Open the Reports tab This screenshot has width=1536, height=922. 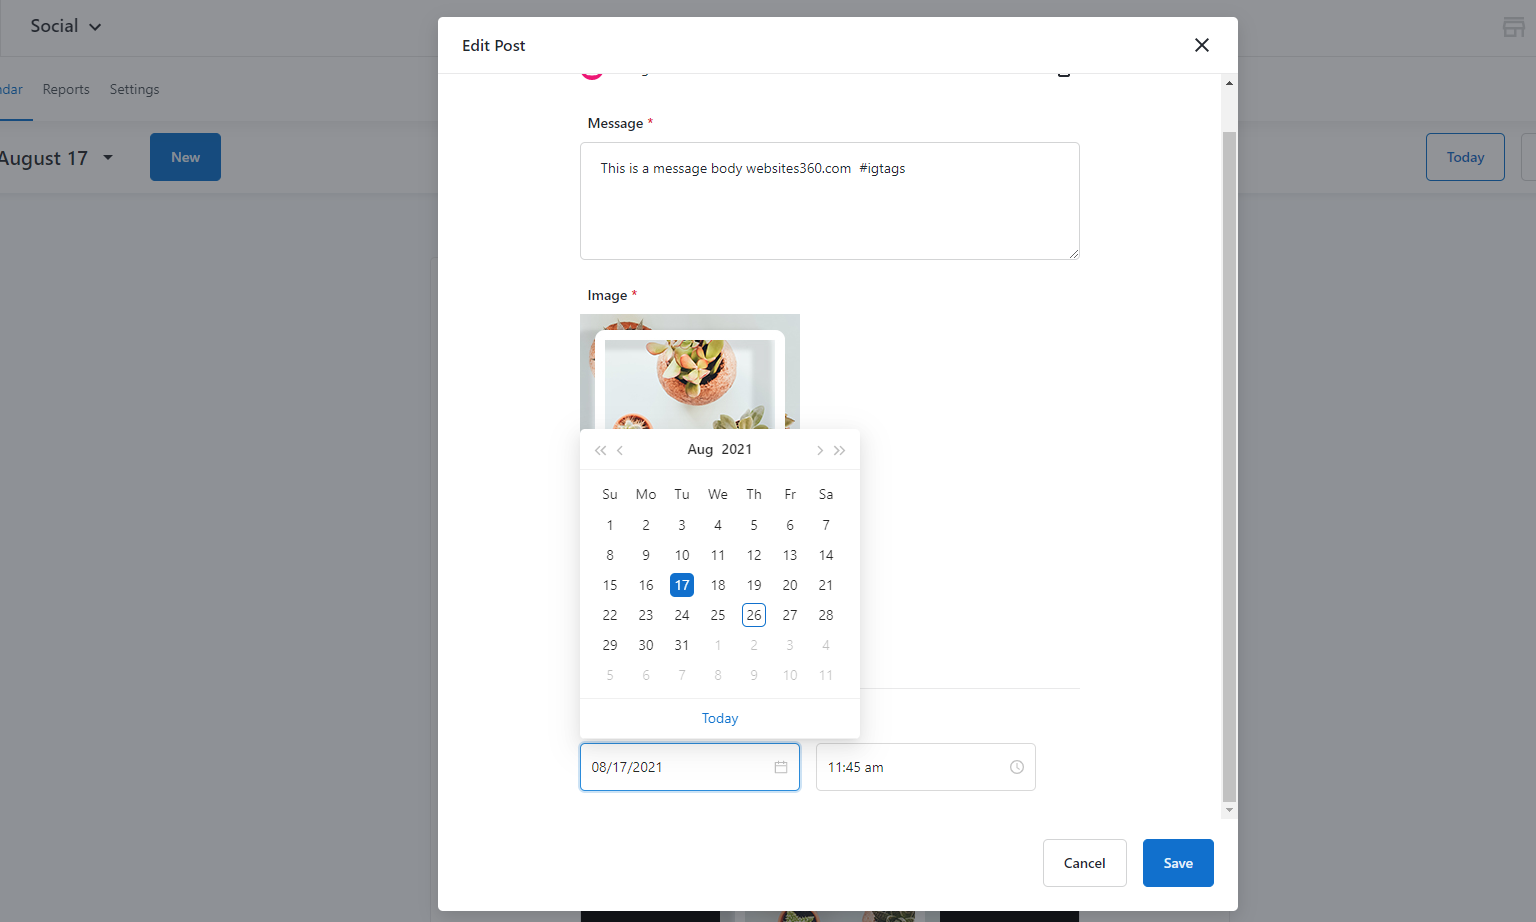(66, 89)
